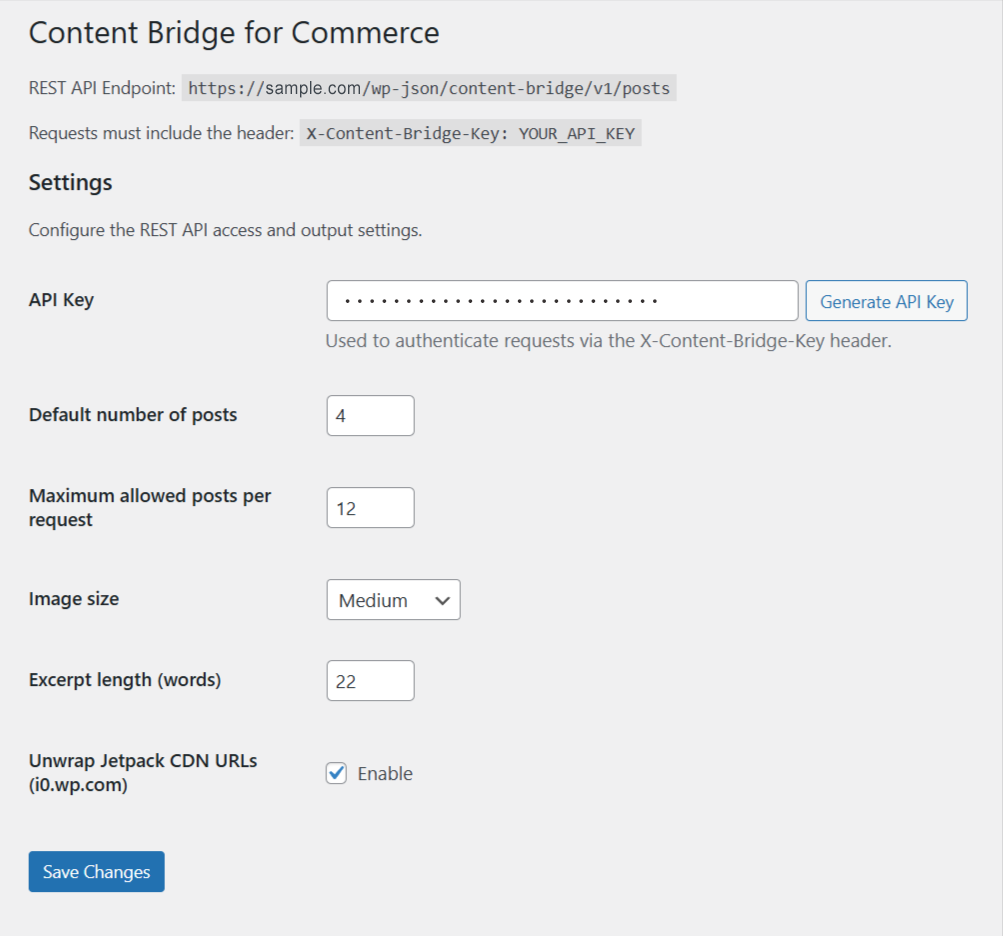Click the Content Bridge for Commerce heading
The width and height of the screenshot is (1003, 936).
click(234, 33)
